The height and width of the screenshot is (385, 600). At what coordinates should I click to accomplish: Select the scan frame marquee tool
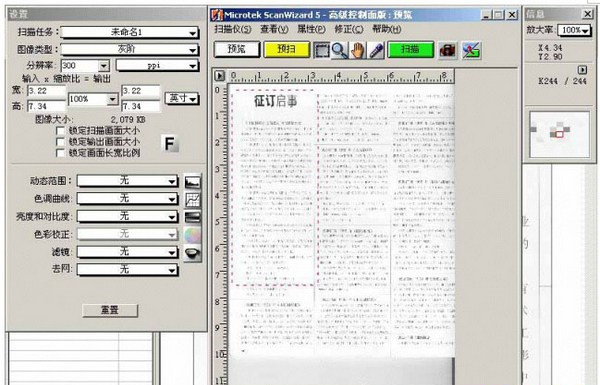[x=321, y=50]
